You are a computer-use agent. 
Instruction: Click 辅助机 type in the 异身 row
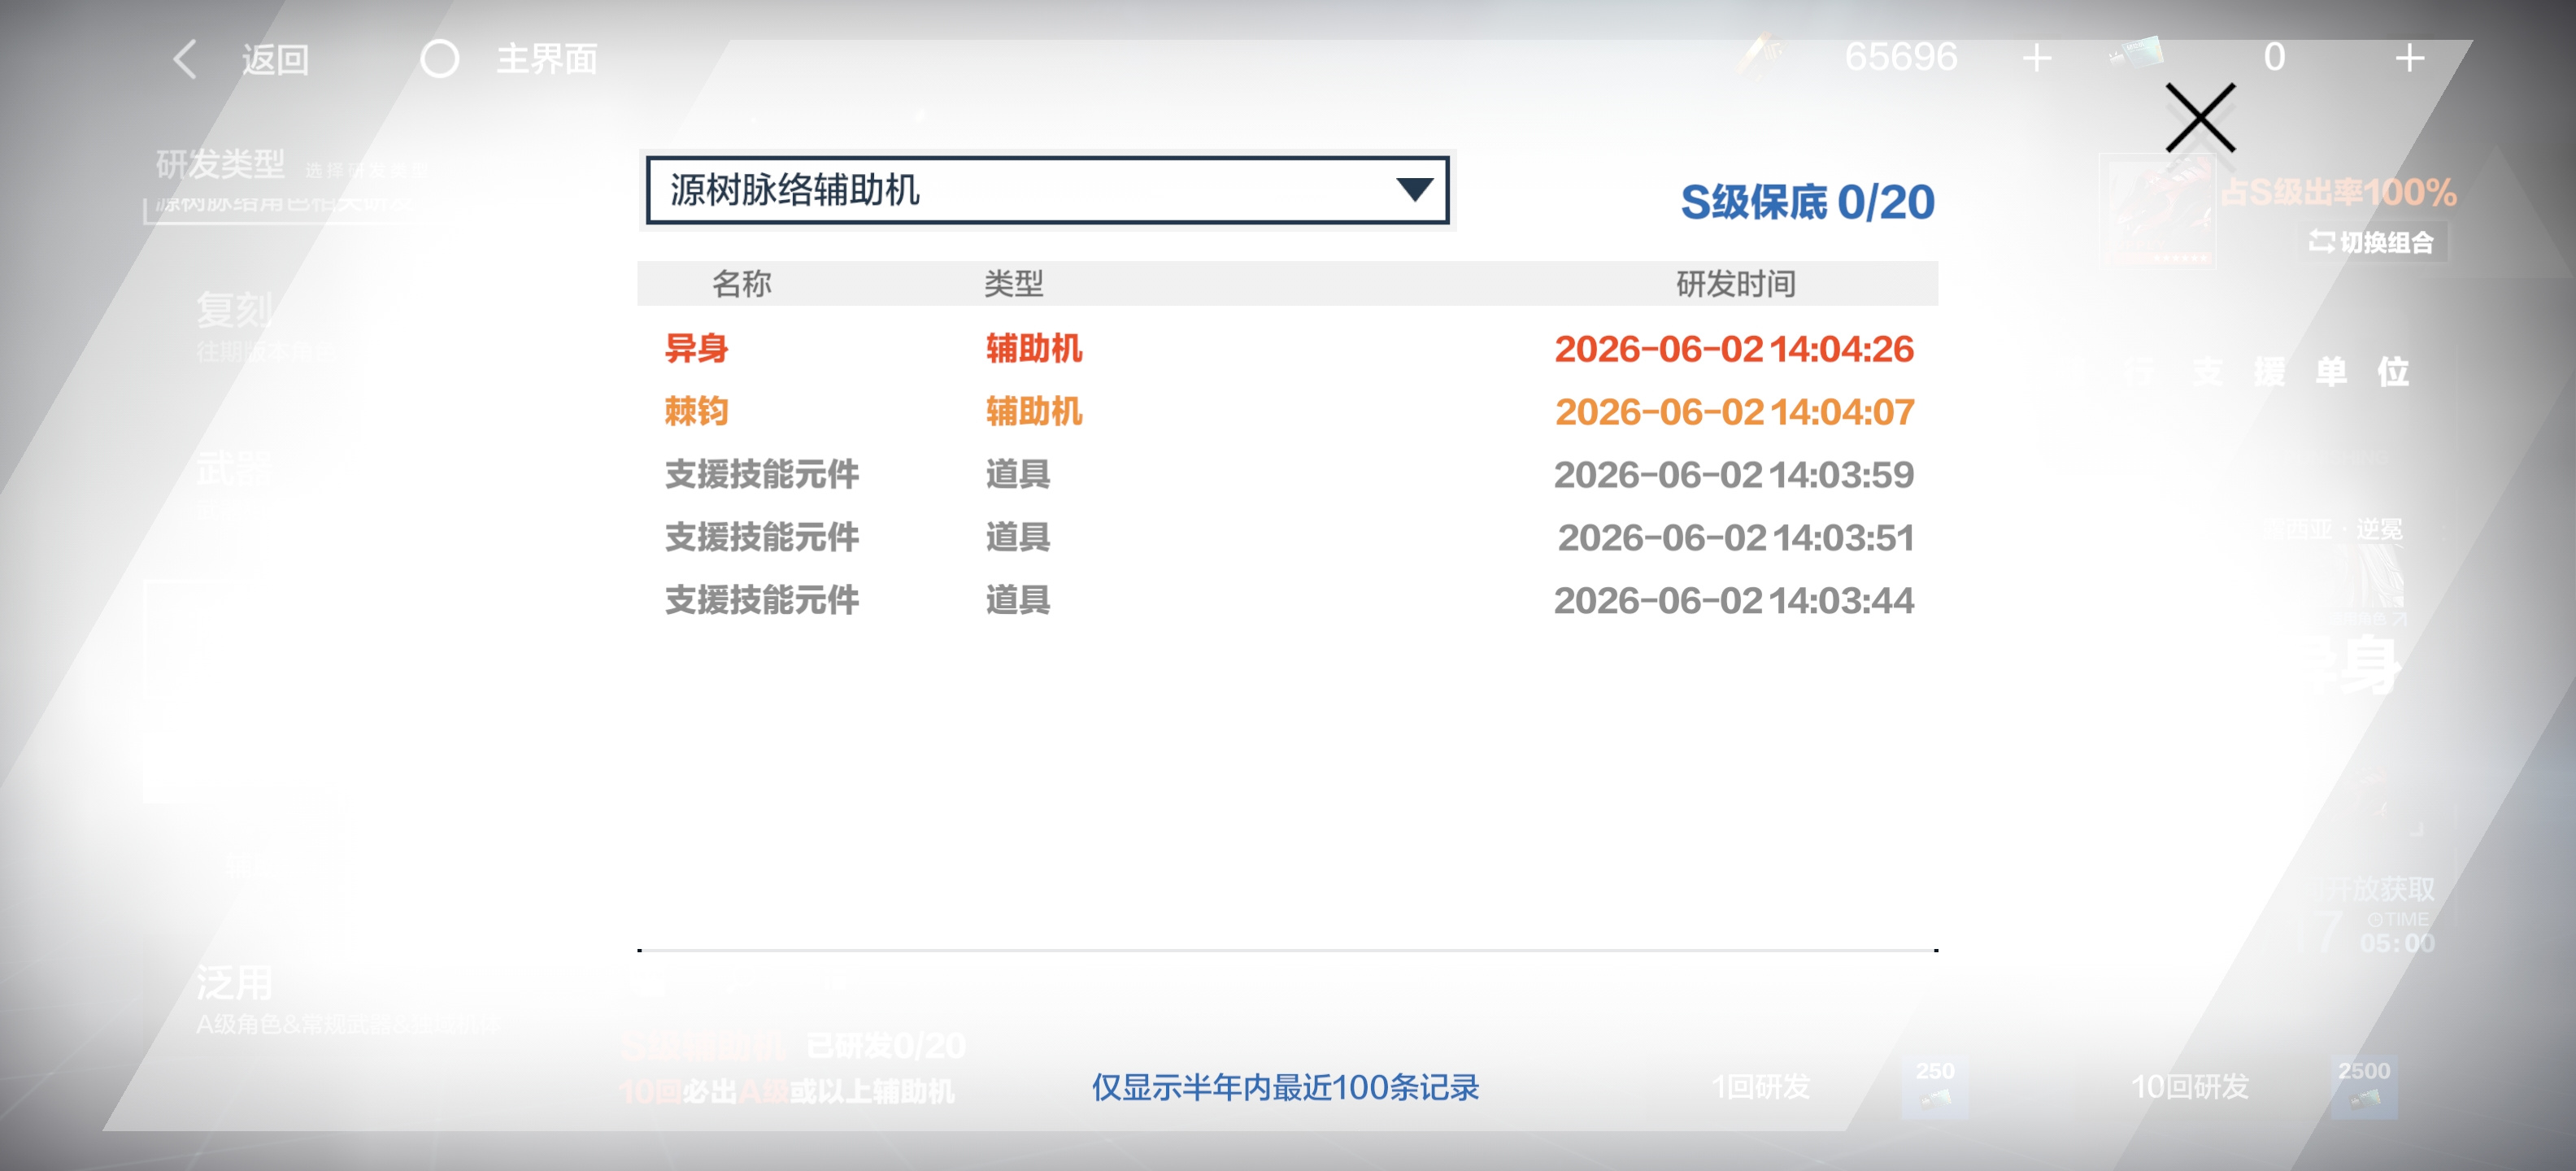[1034, 349]
